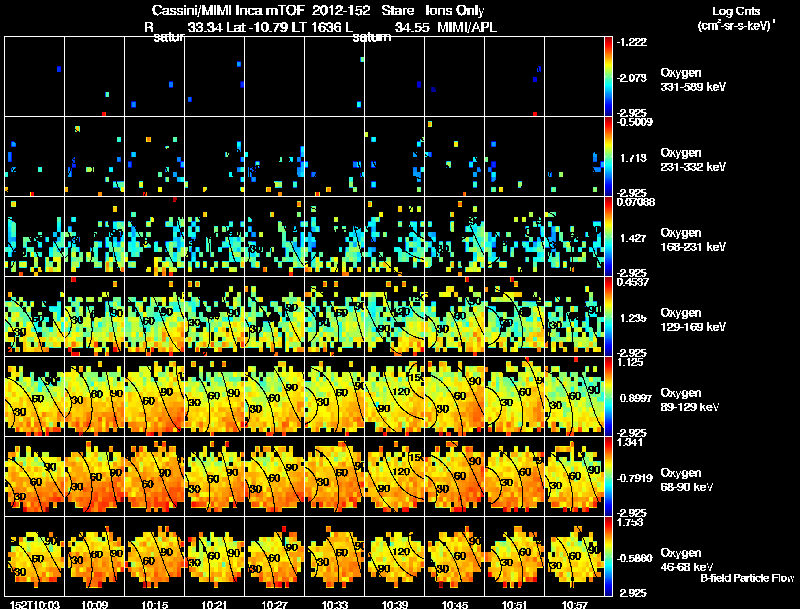Click the bottom-row color scale bar
The image size is (800, 609).
tap(608, 556)
